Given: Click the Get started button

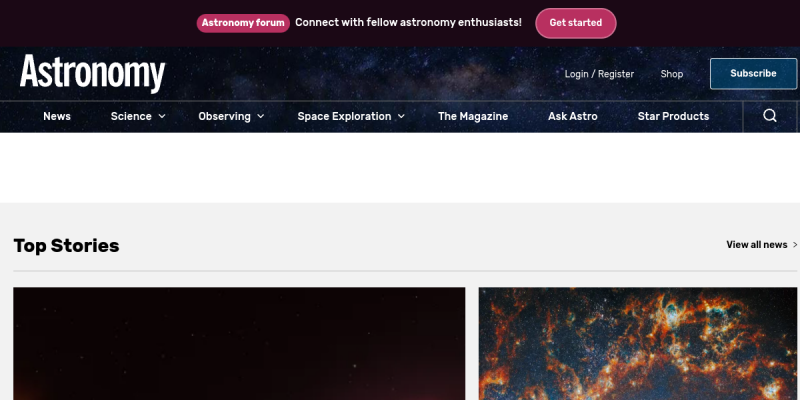Looking at the screenshot, I should tap(576, 23).
